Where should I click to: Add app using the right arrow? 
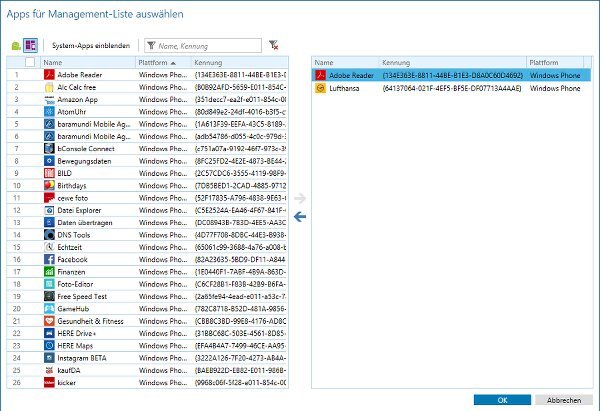click(x=300, y=198)
